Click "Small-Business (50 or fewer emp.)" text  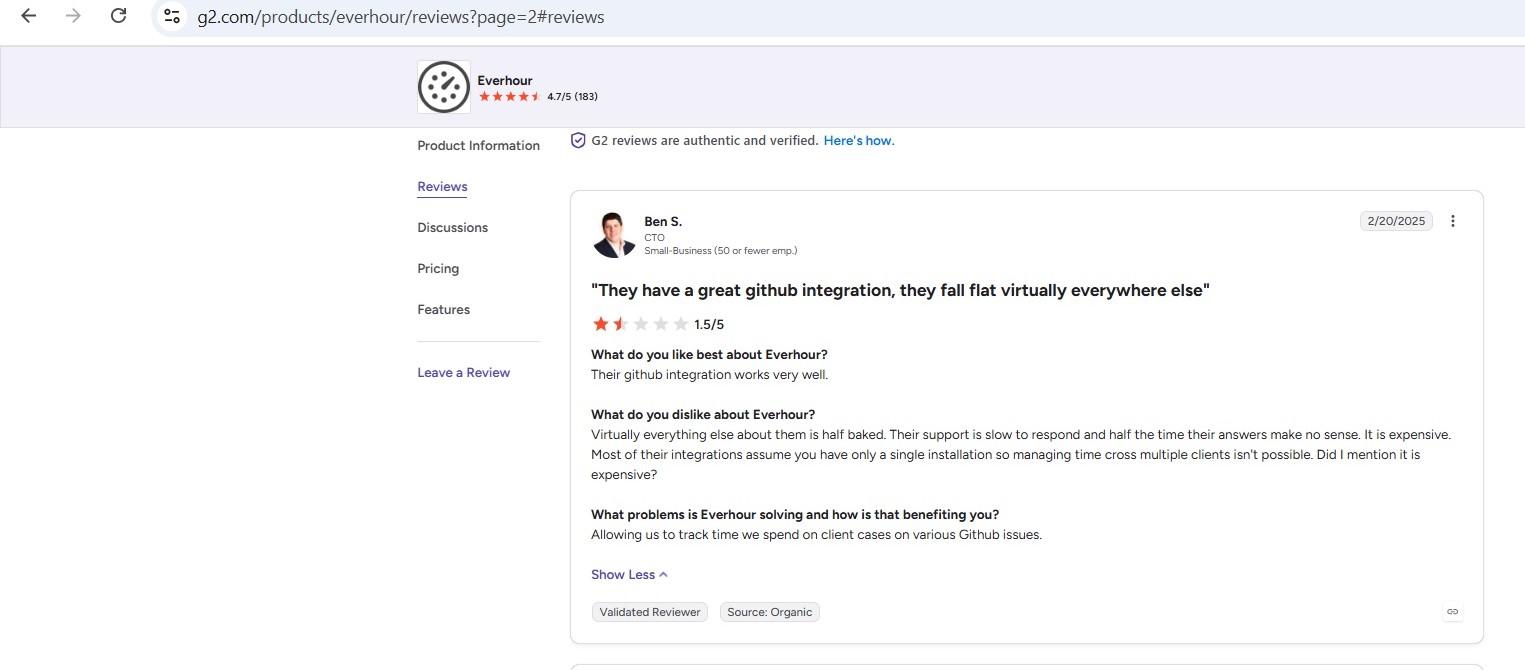tap(721, 251)
